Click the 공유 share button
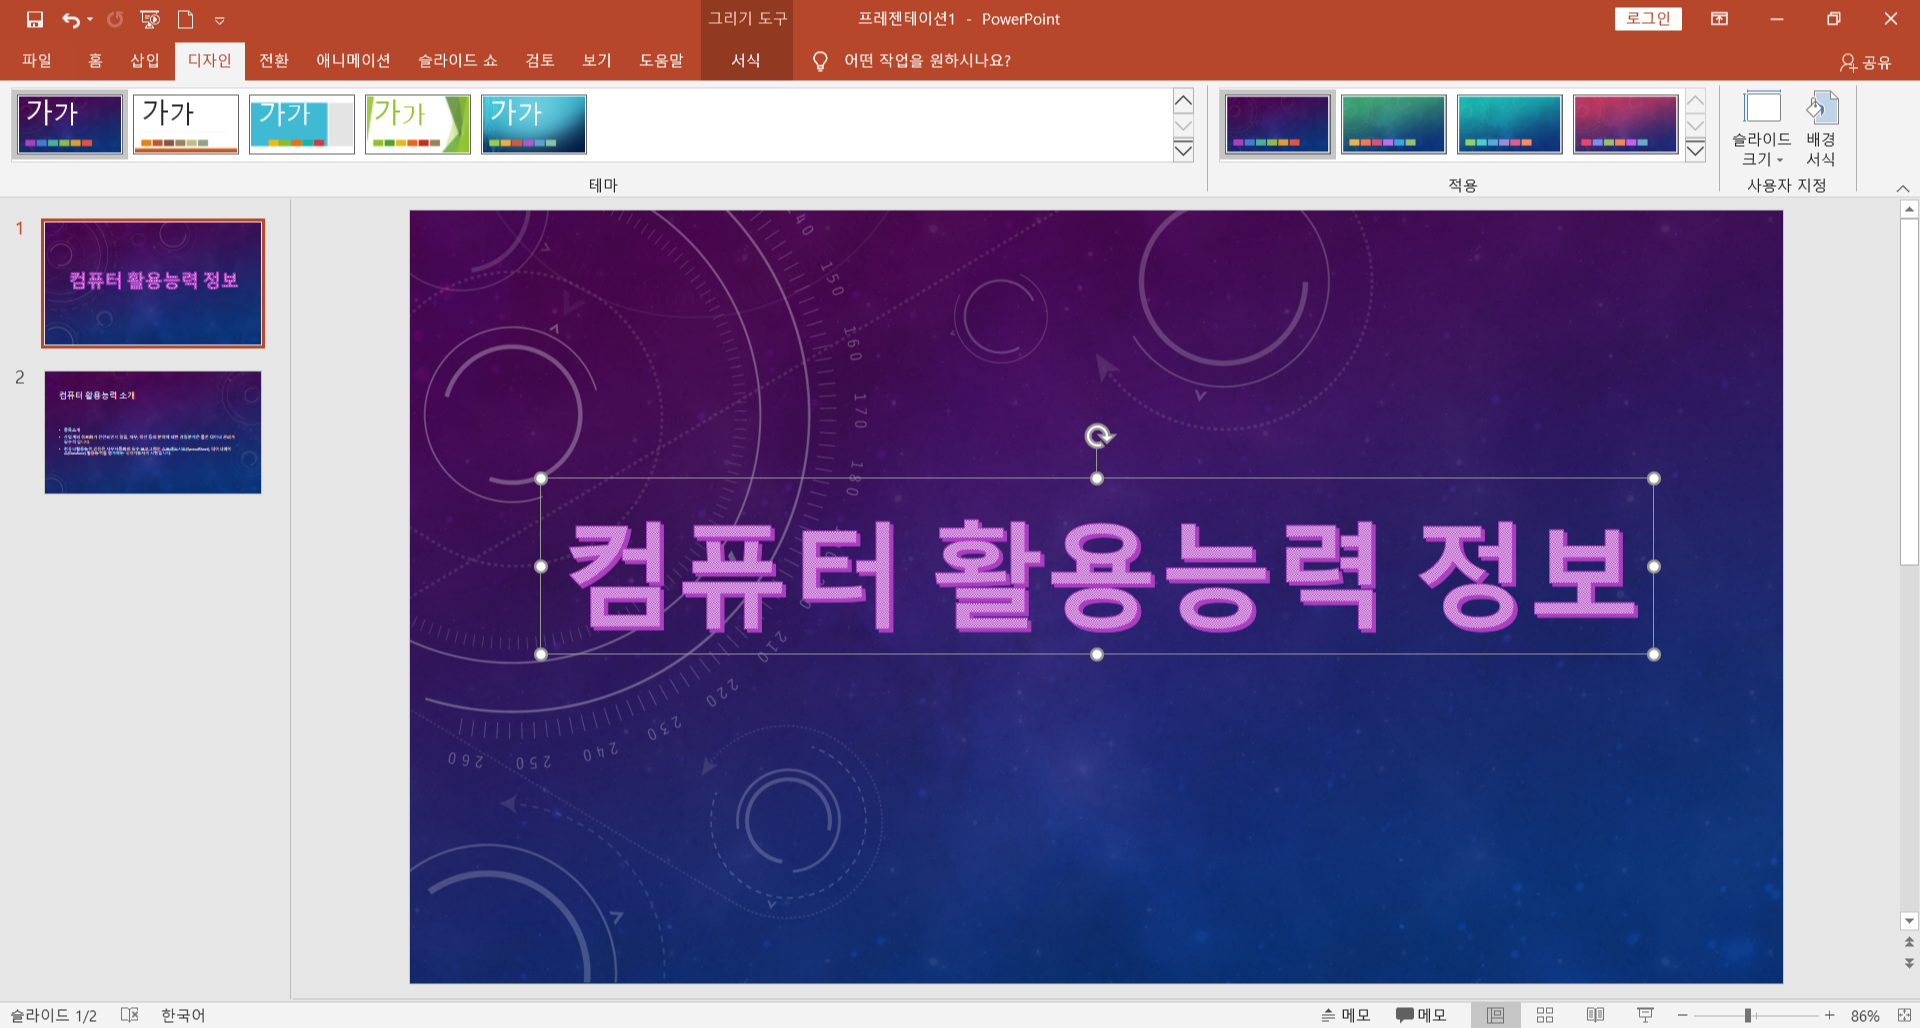Viewport: 1920px width, 1028px height. coord(1866,62)
